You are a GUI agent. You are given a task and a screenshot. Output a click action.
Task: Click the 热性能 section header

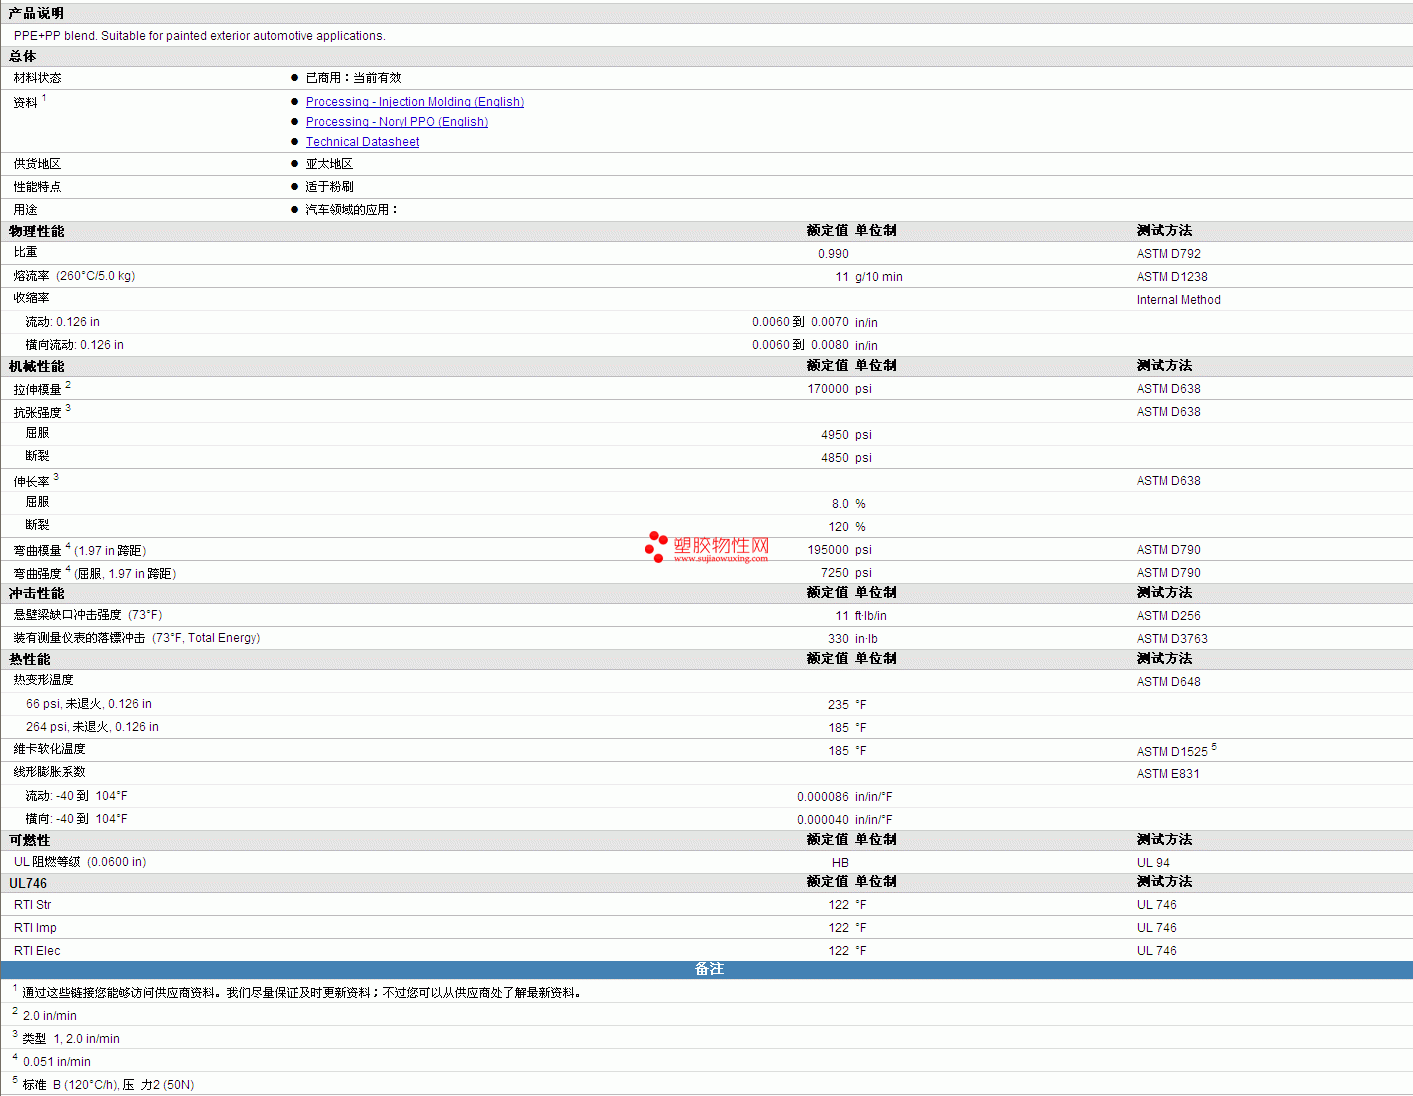click(29, 659)
